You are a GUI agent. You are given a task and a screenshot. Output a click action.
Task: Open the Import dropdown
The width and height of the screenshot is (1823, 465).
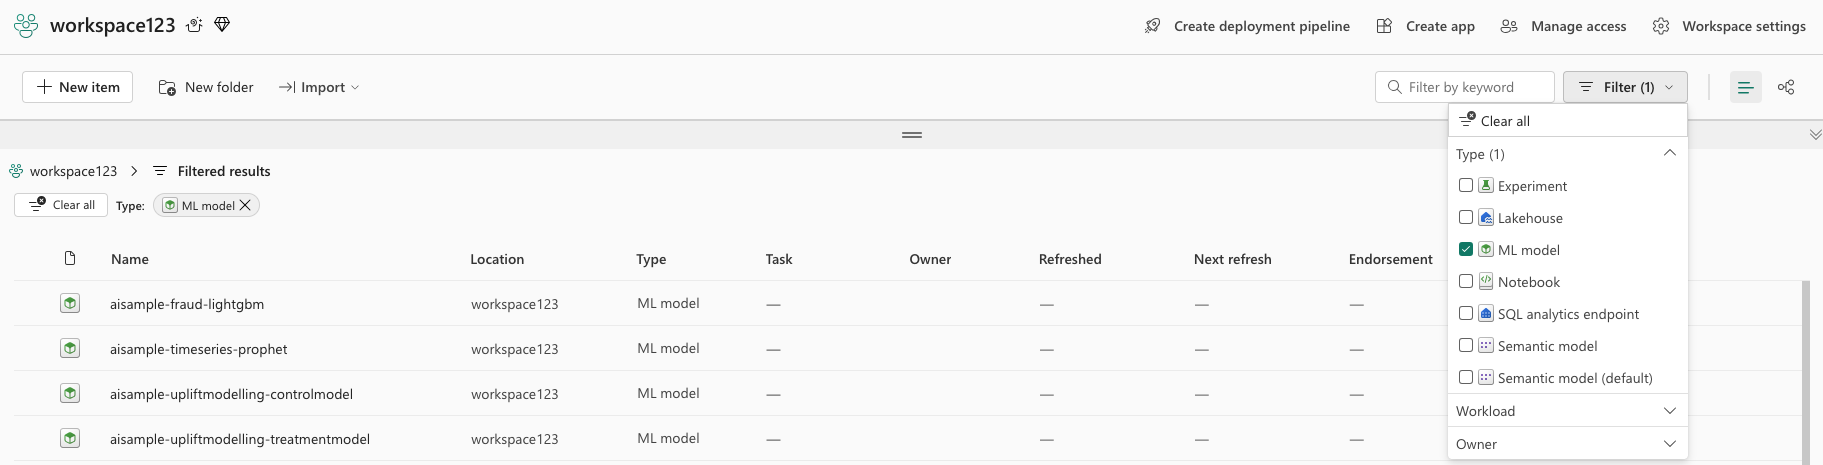point(319,87)
